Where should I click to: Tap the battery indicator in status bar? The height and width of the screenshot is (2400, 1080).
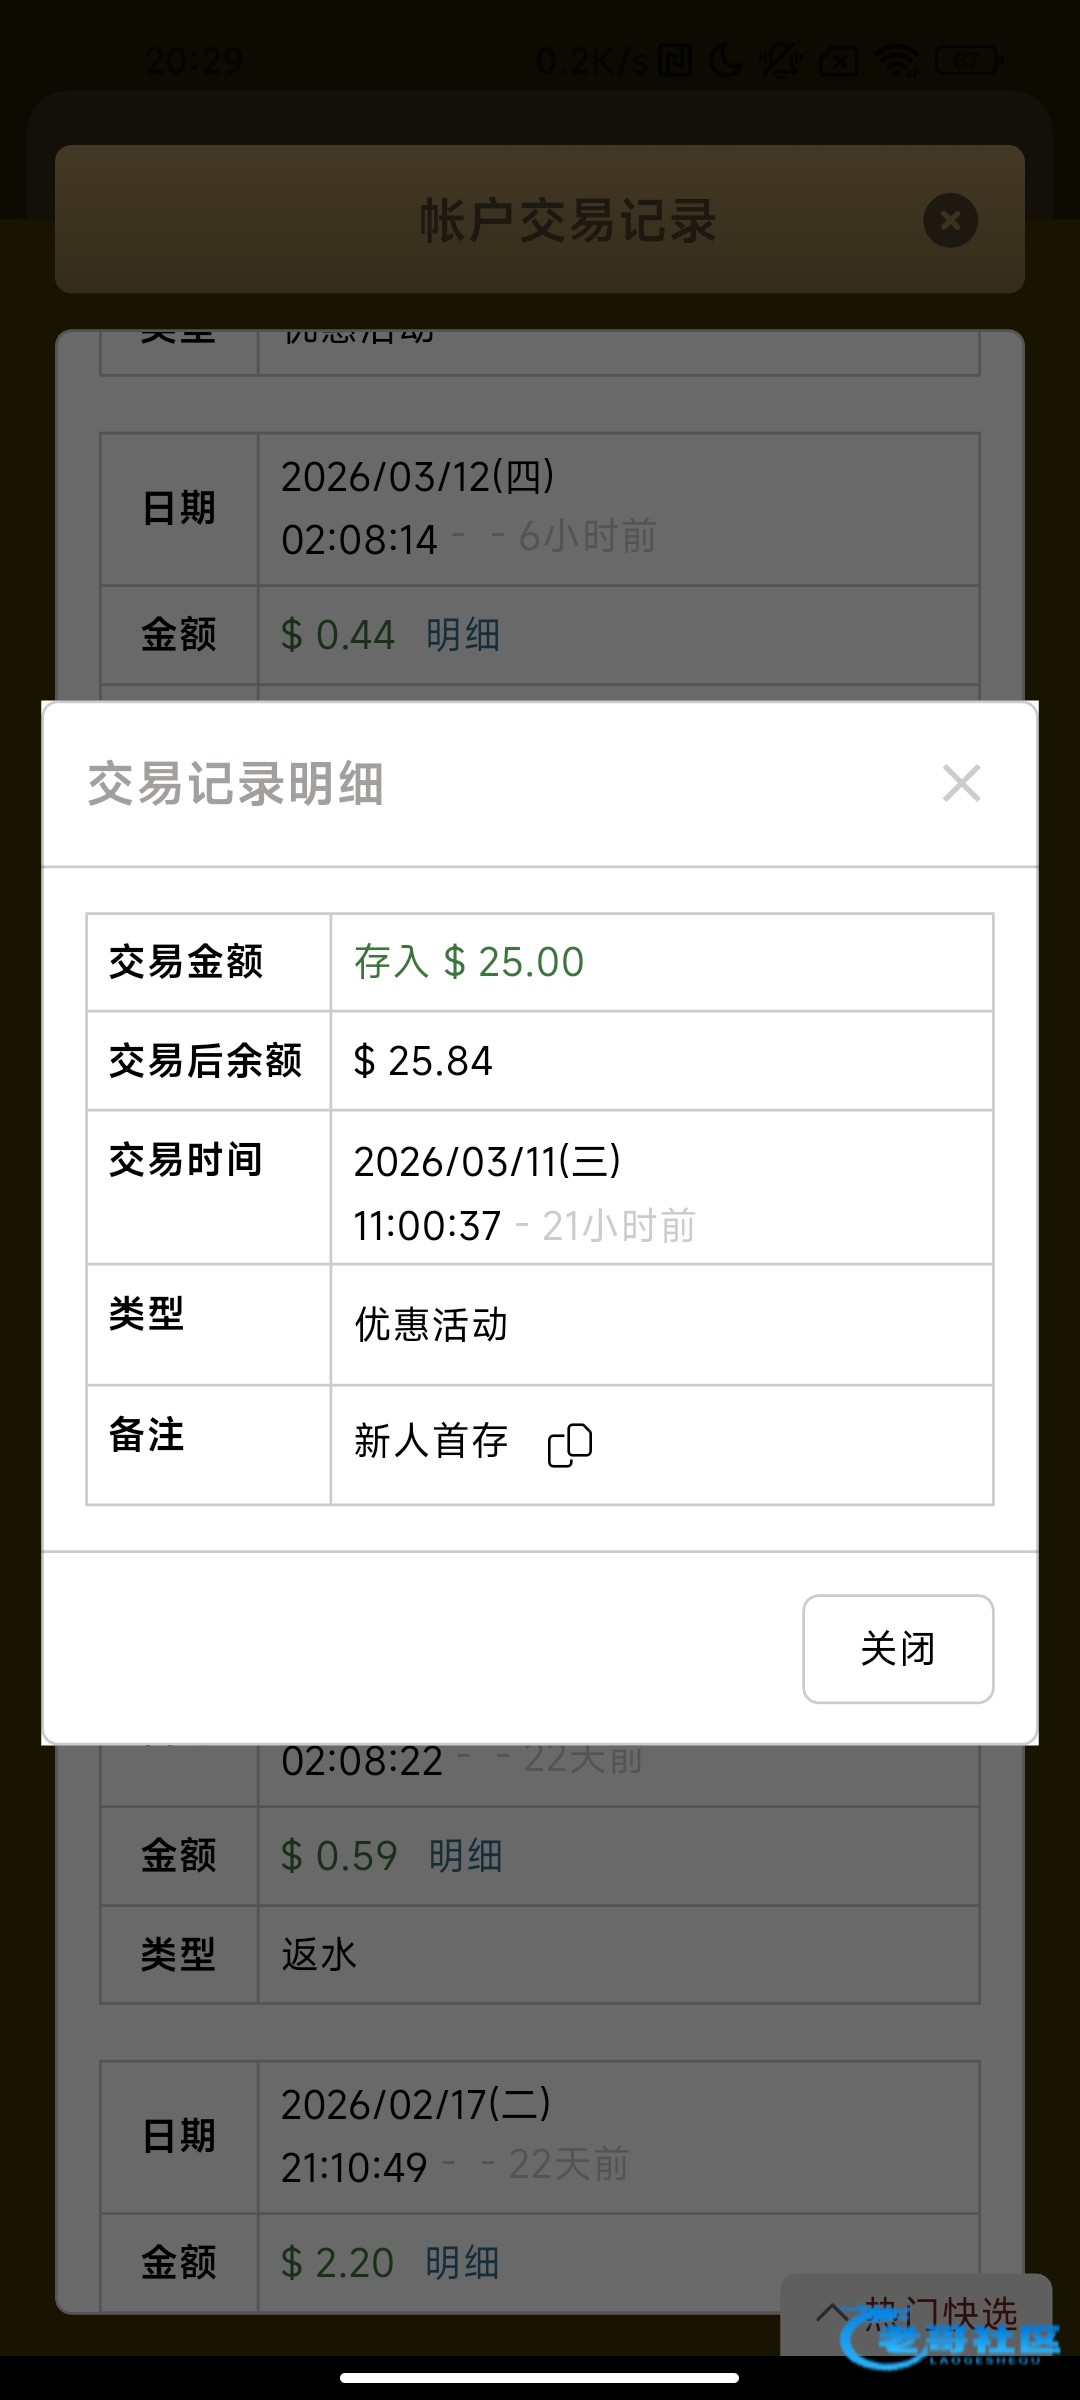click(967, 62)
